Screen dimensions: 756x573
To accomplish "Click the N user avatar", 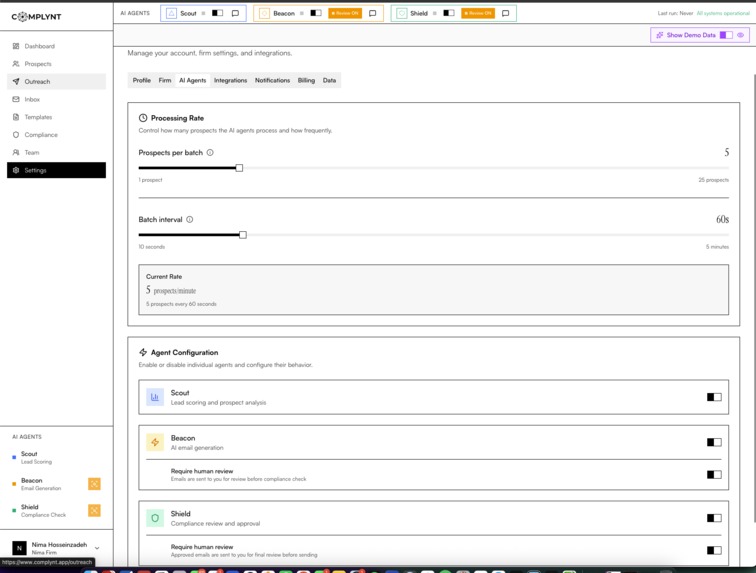I will point(19,548).
